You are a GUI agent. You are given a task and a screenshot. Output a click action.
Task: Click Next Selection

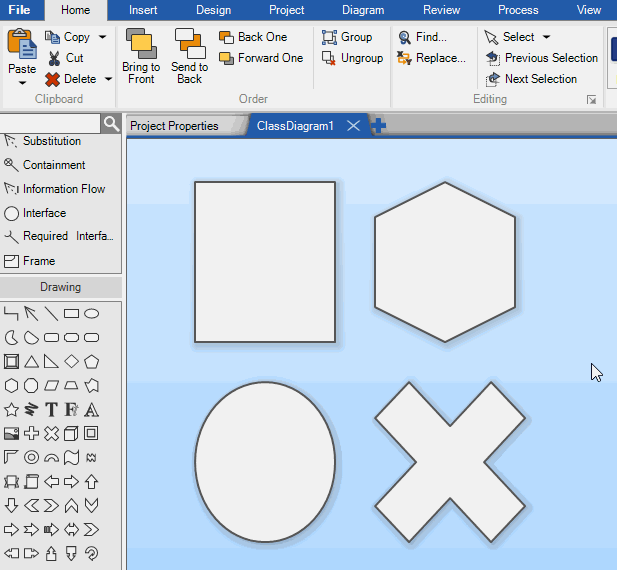pyautogui.click(x=531, y=79)
